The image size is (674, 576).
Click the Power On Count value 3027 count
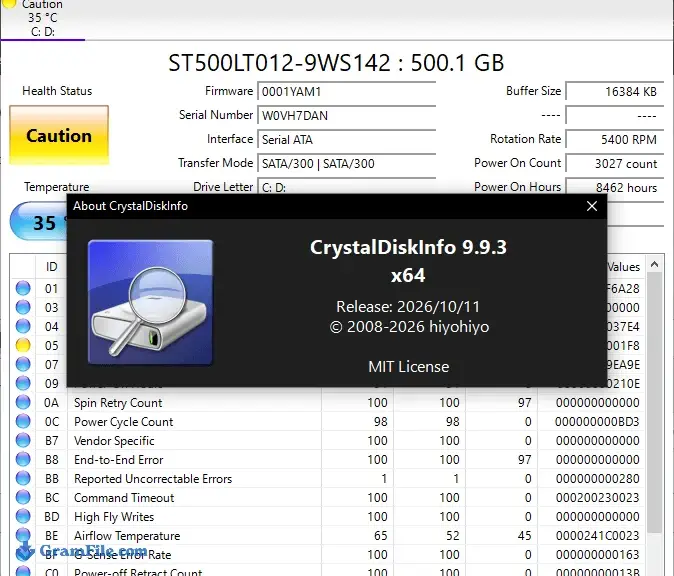tap(615, 164)
